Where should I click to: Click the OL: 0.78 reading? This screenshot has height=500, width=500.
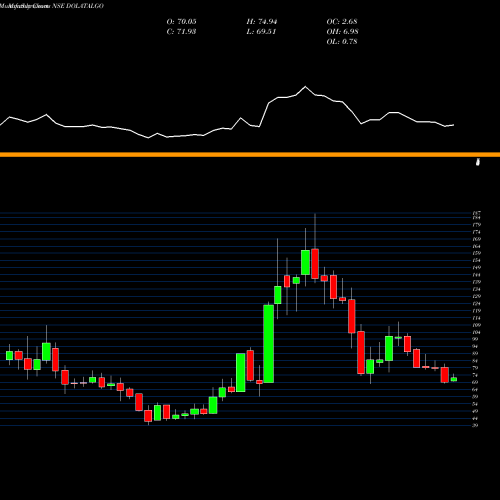(342, 42)
